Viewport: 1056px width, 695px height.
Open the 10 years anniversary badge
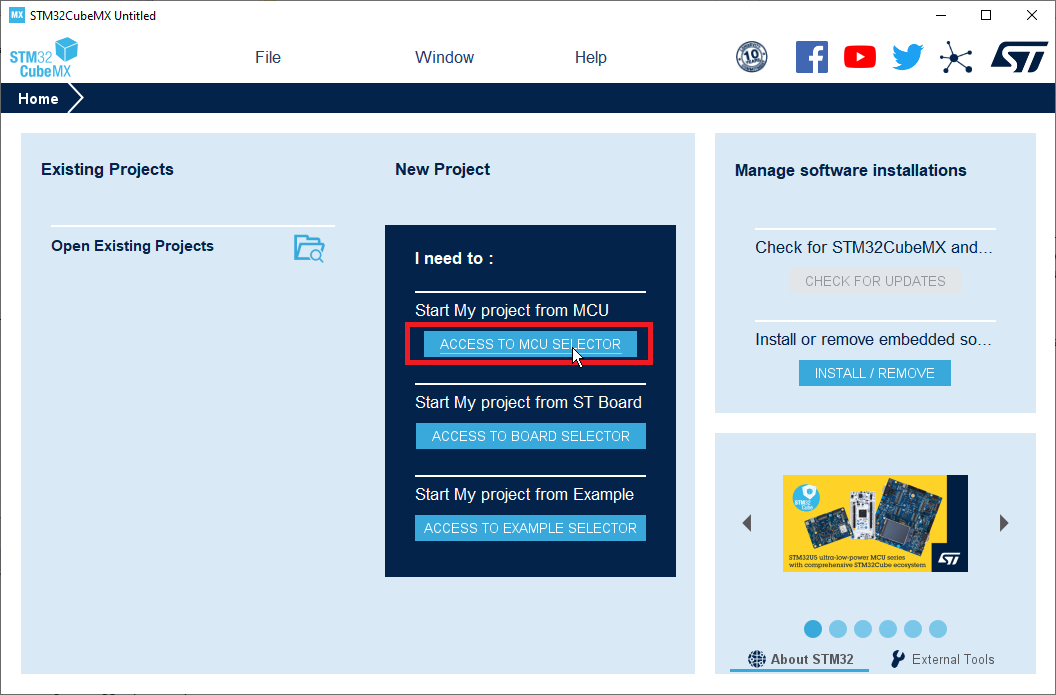(x=752, y=57)
